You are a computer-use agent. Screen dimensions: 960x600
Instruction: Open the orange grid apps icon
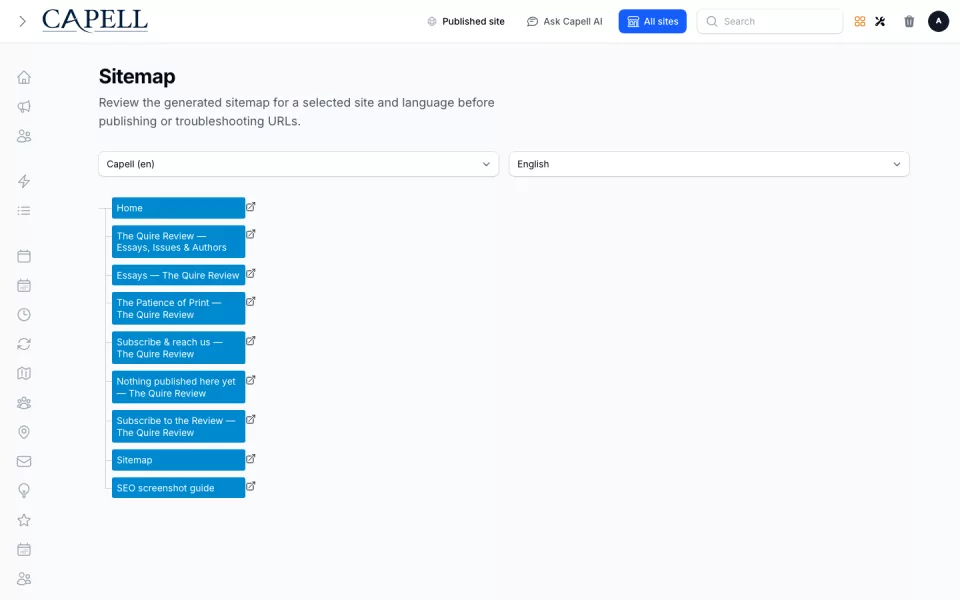click(x=860, y=21)
